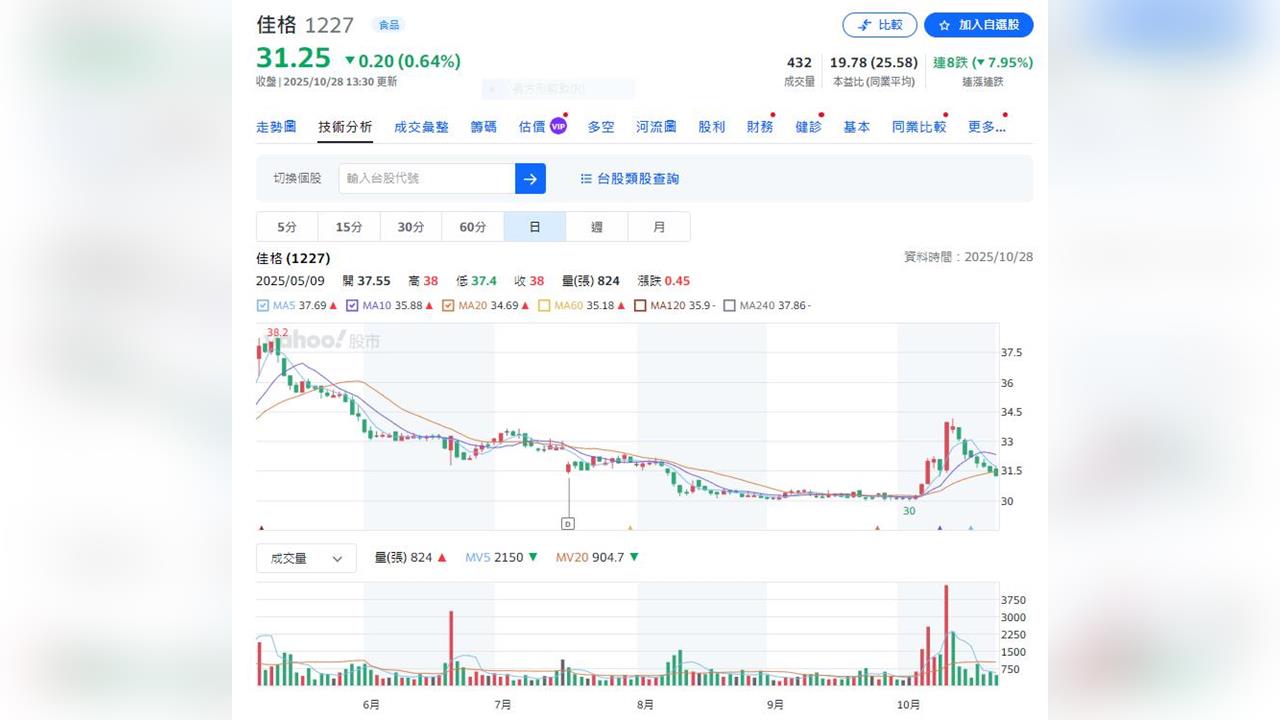The height and width of the screenshot is (720, 1280).
Task: Switch to the 走勢圖 tab
Action: coord(276,126)
